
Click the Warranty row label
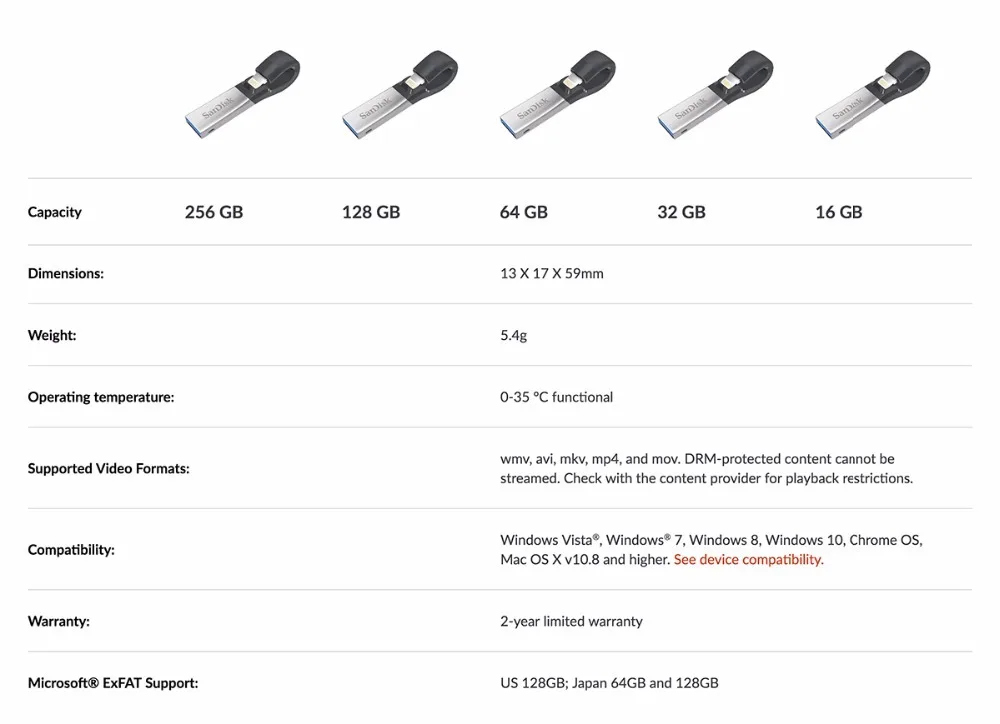[x=59, y=622]
